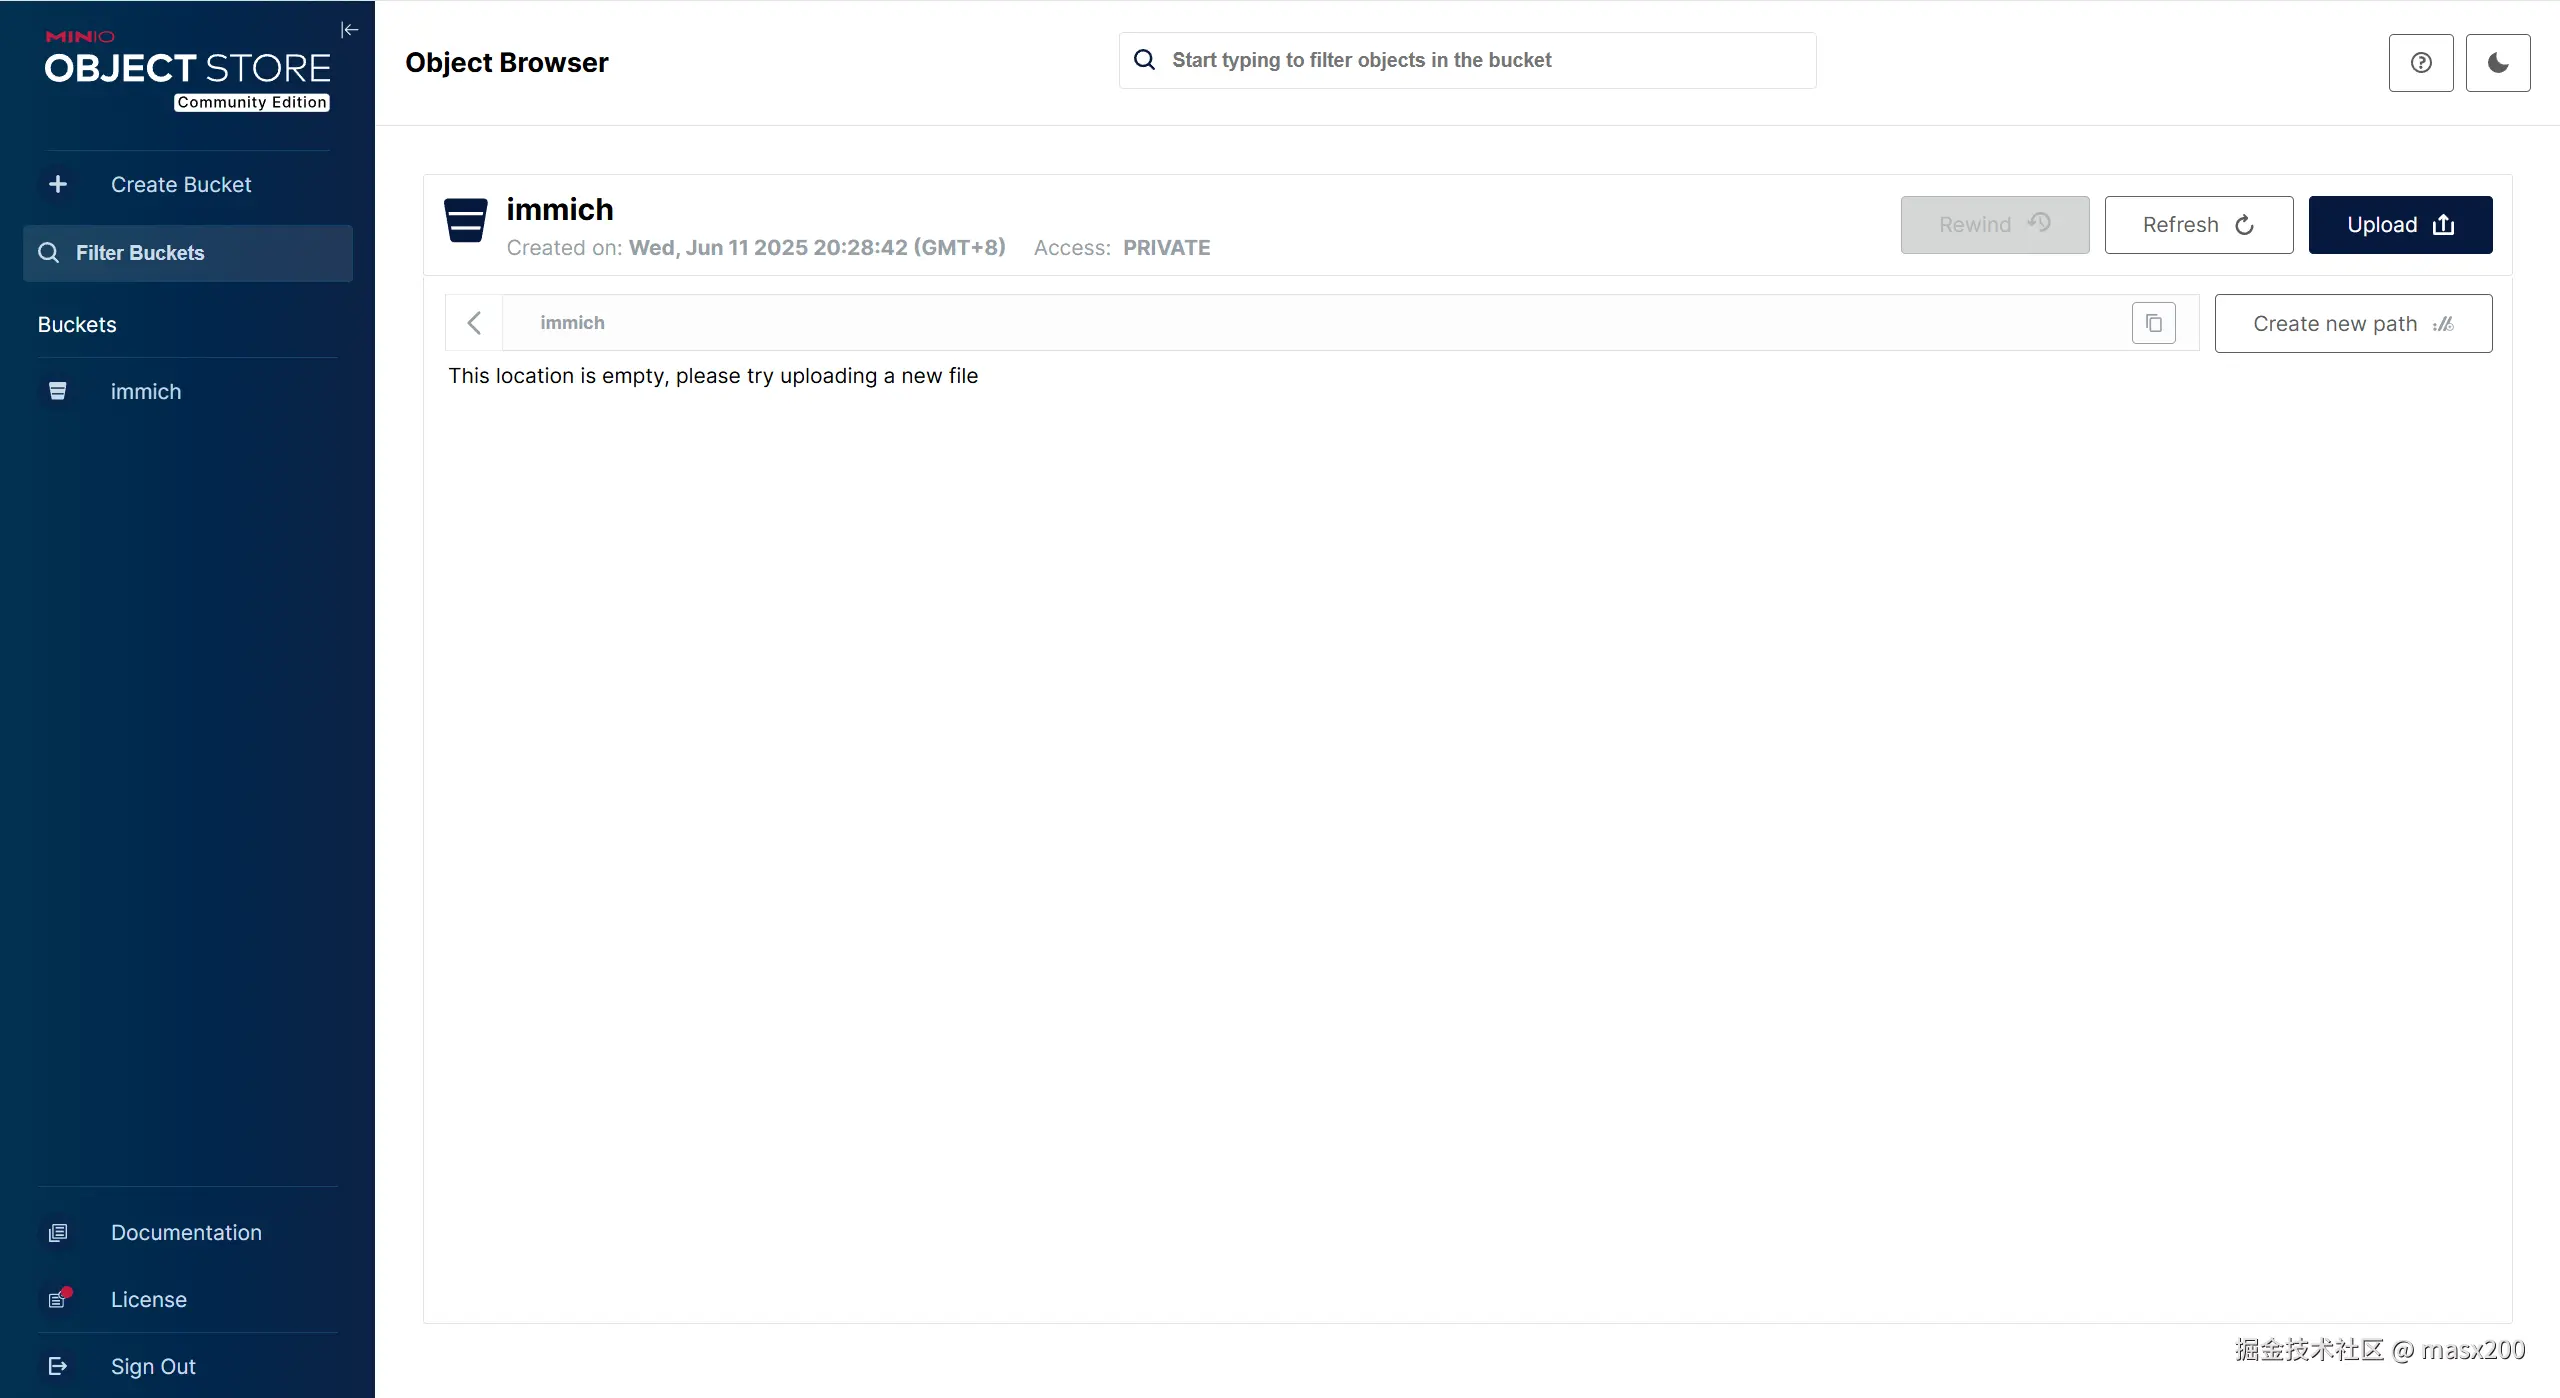Image resolution: width=2560 pixels, height=1398 pixels.
Task: Open help with the question mark icon
Action: pos(2421,63)
